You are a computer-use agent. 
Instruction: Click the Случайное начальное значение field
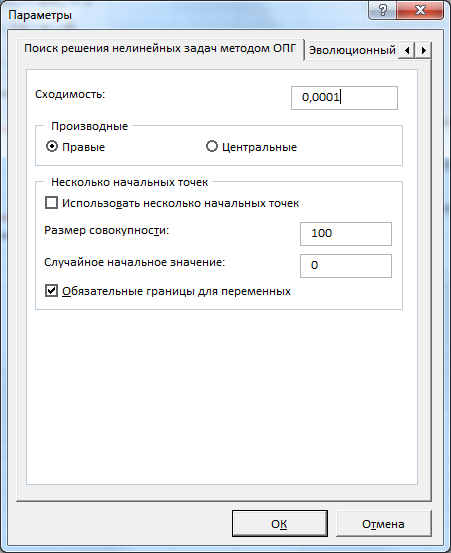(x=346, y=266)
